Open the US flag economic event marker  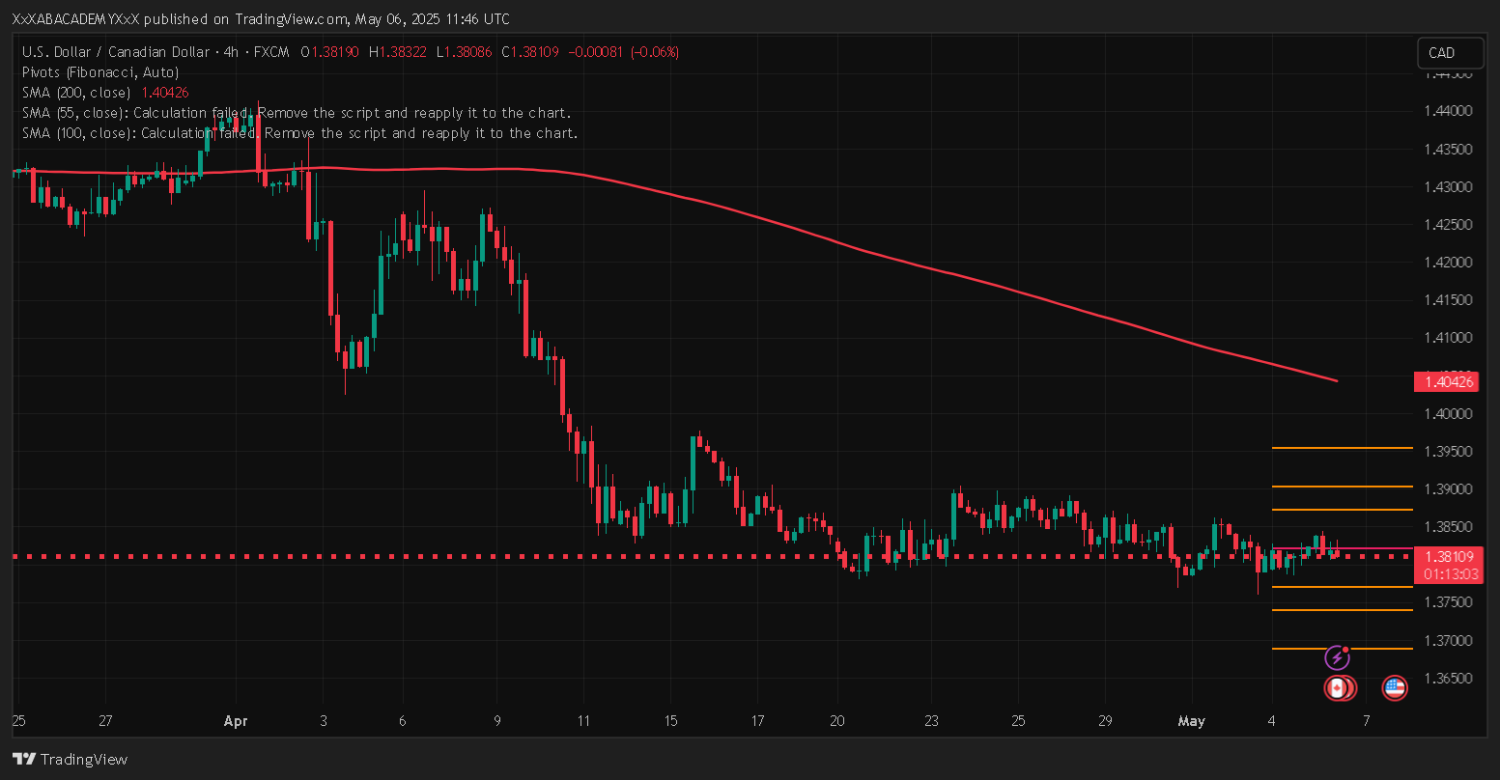(x=1394, y=688)
